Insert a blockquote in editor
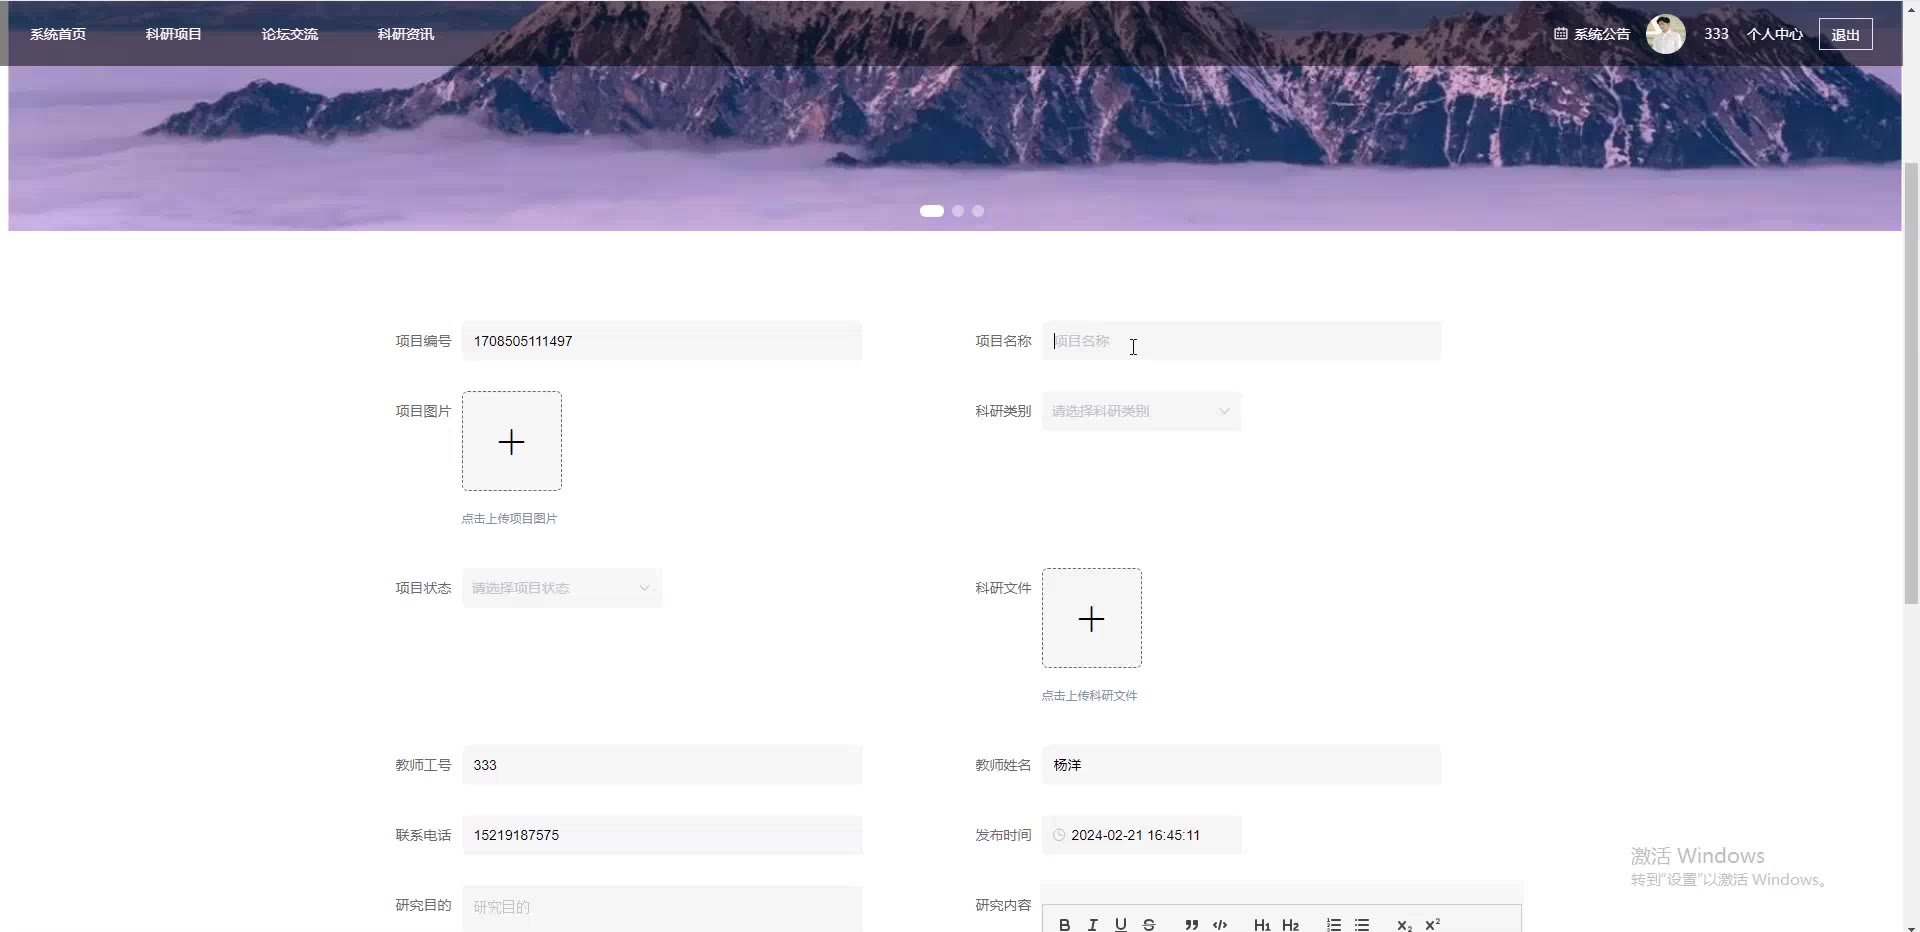The image size is (1920, 932). 1191,925
